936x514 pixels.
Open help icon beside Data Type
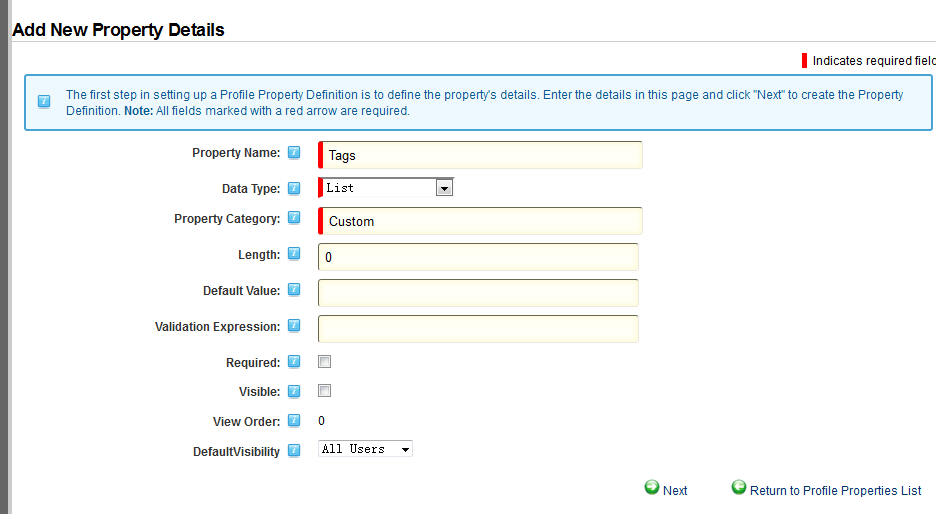[x=294, y=188]
